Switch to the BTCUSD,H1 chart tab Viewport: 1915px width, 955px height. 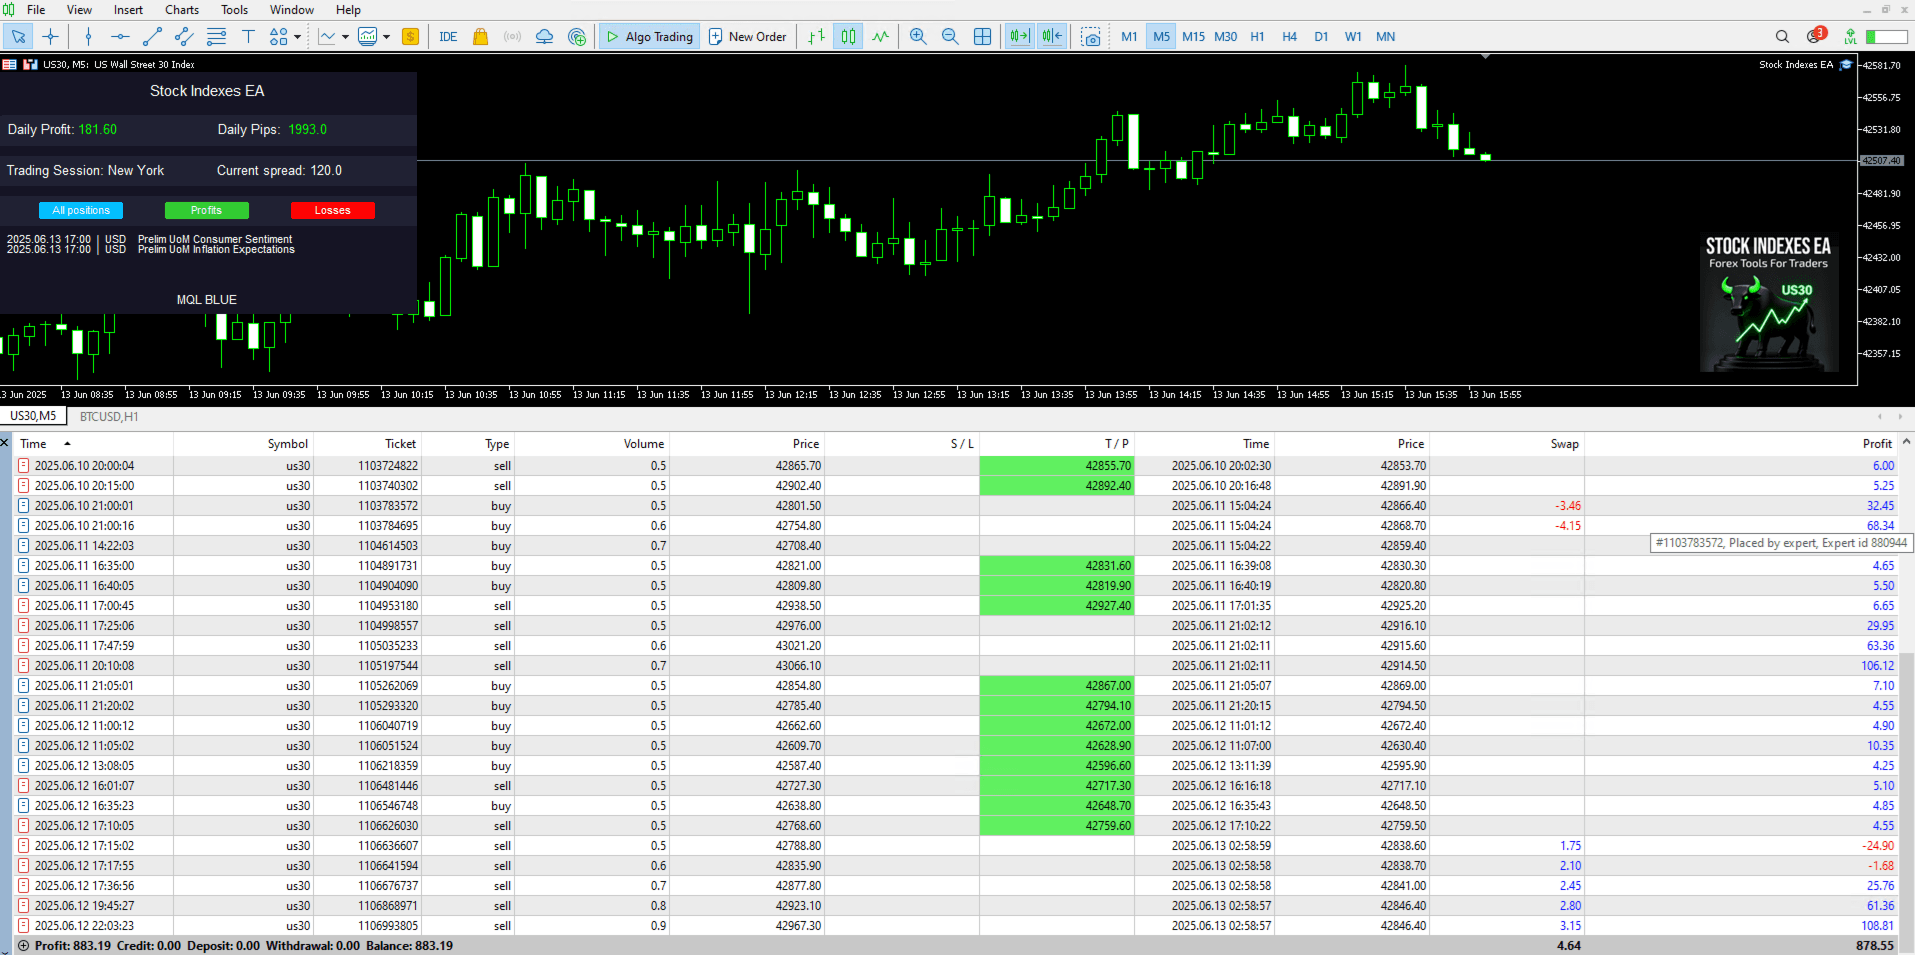(109, 417)
